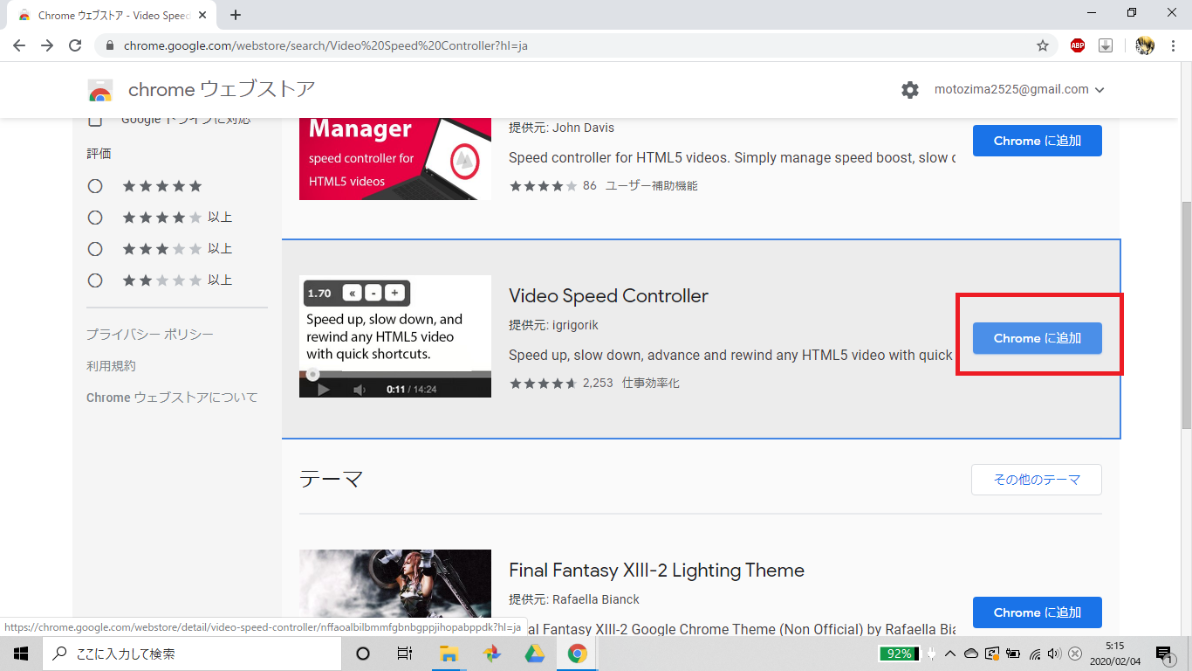
Task: View site security lock information
Action: coord(109,46)
